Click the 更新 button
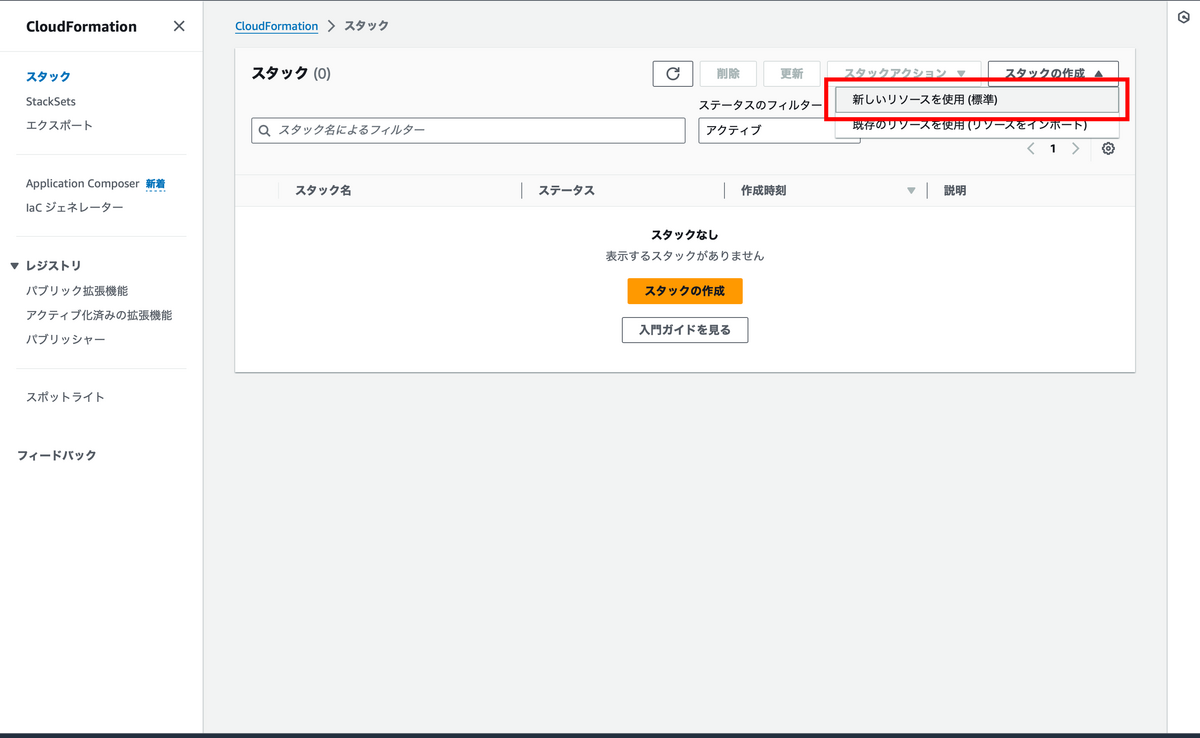Image resolution: width=1200 pixels, height=738 pixels. [792, 74]
